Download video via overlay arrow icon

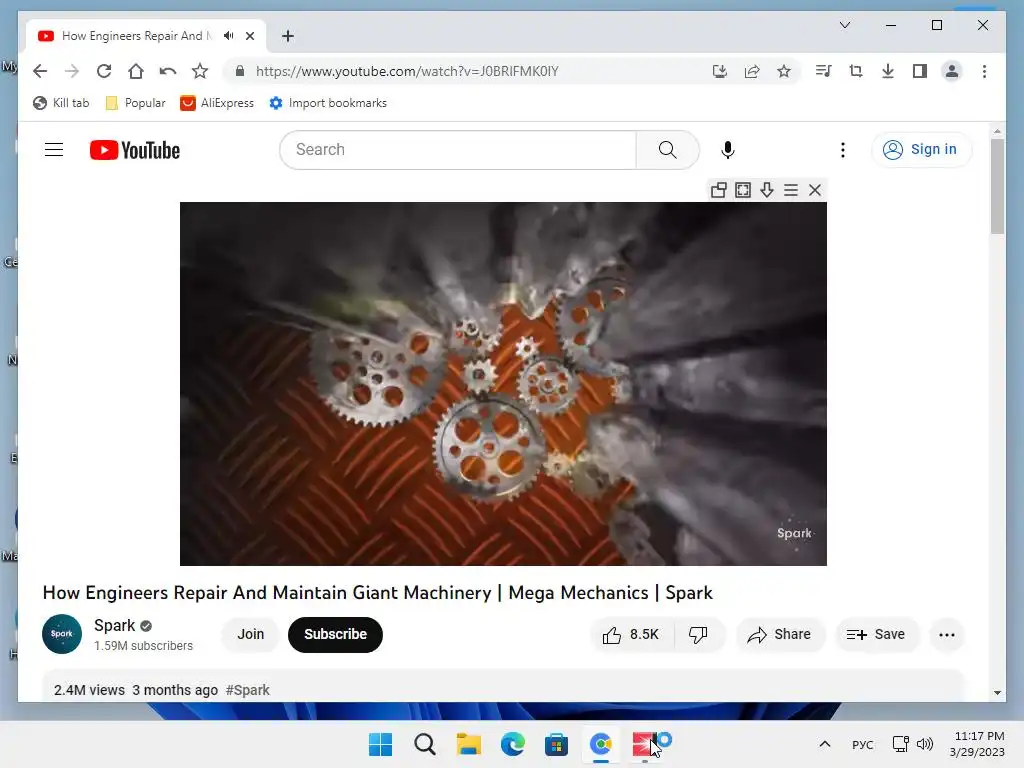point(767,190)
